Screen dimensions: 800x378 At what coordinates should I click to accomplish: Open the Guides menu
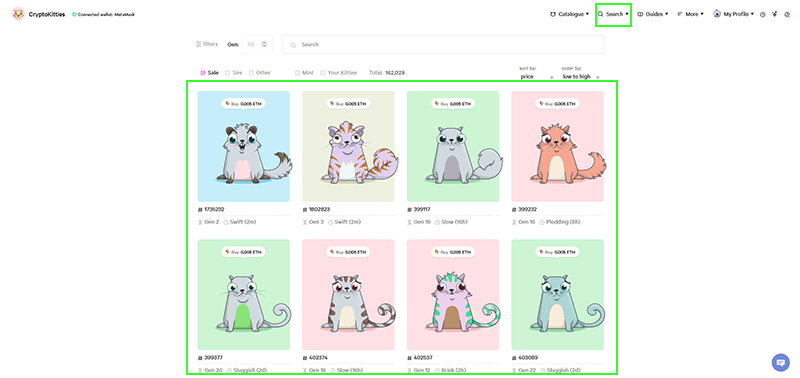click(653, 14)
